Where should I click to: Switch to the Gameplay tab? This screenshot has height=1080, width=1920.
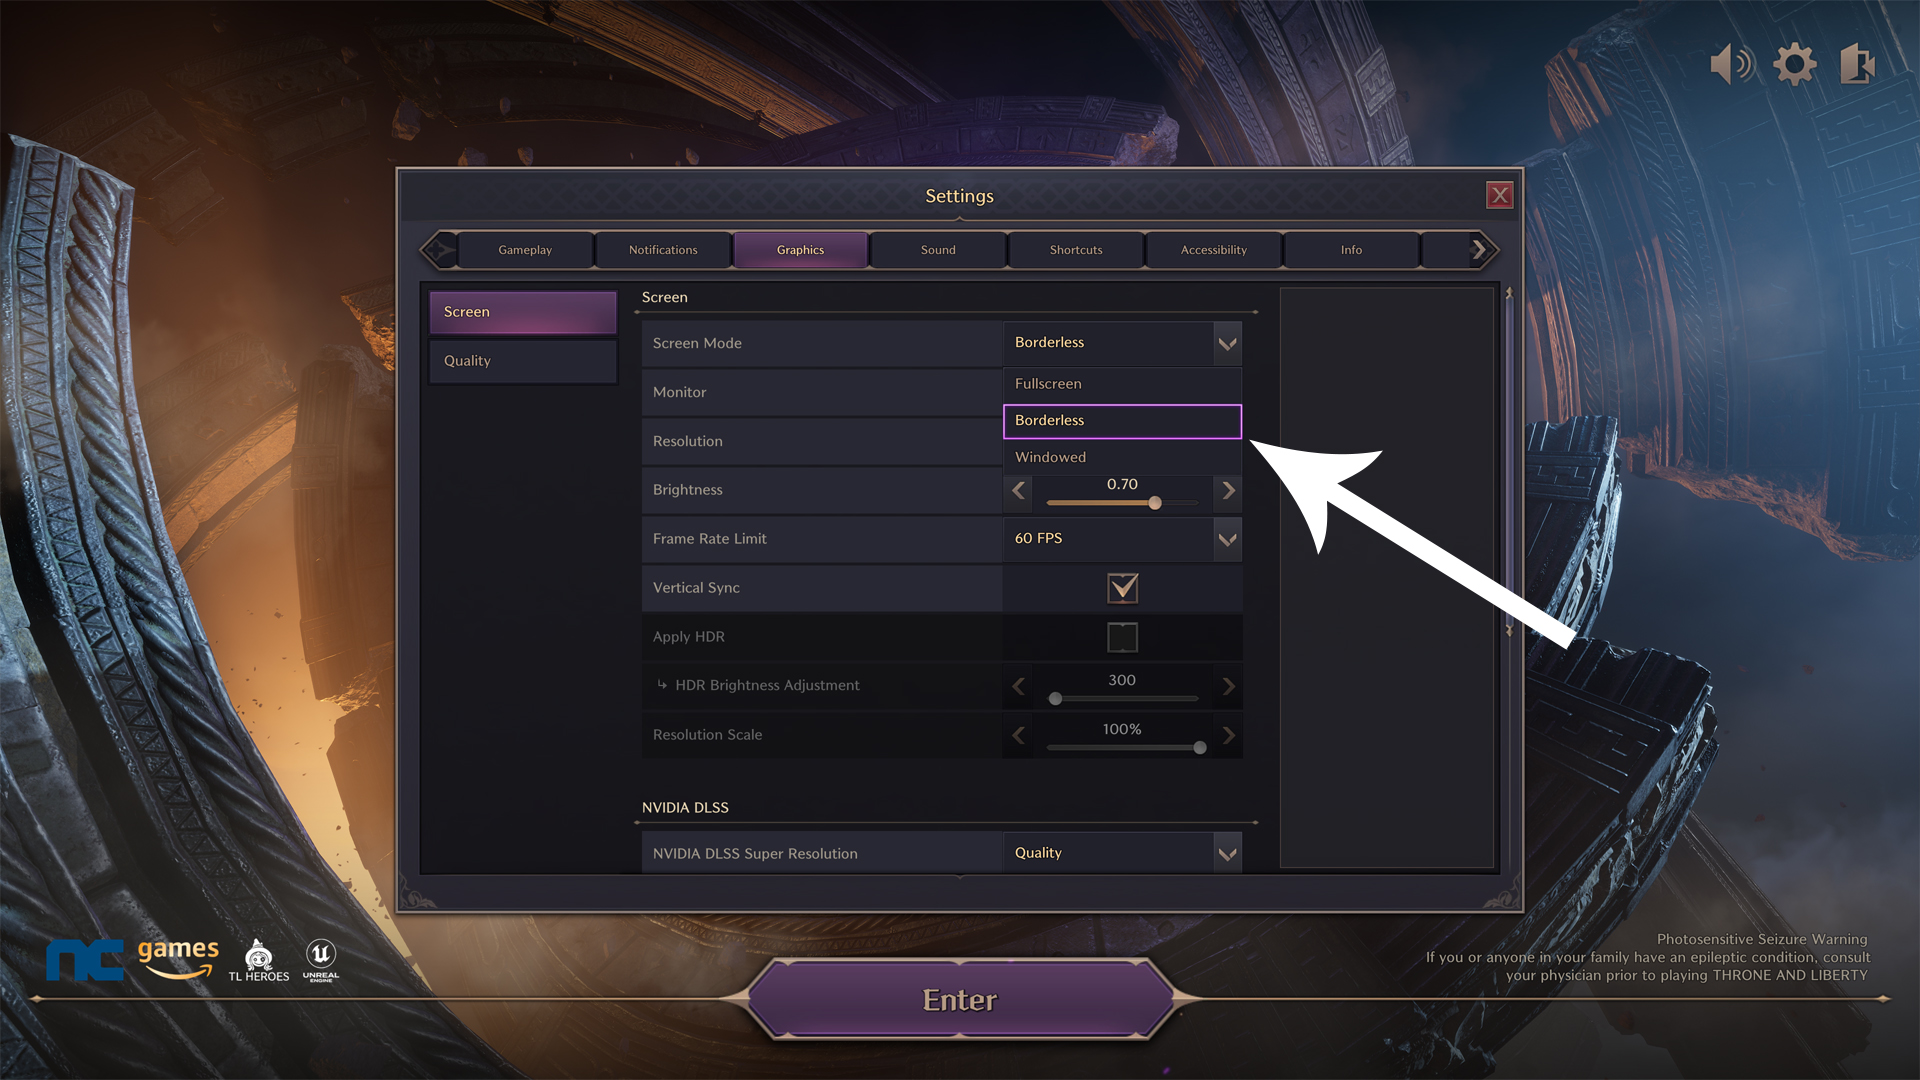click(x=524, y=249)
